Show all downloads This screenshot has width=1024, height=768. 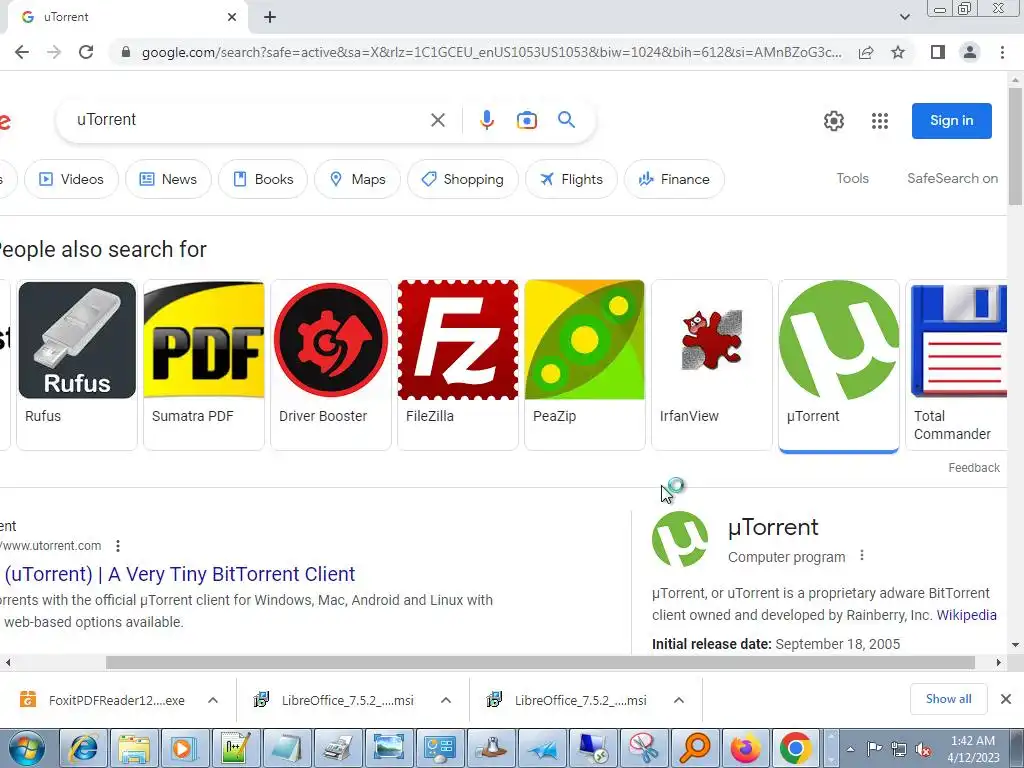click(948, 699)
